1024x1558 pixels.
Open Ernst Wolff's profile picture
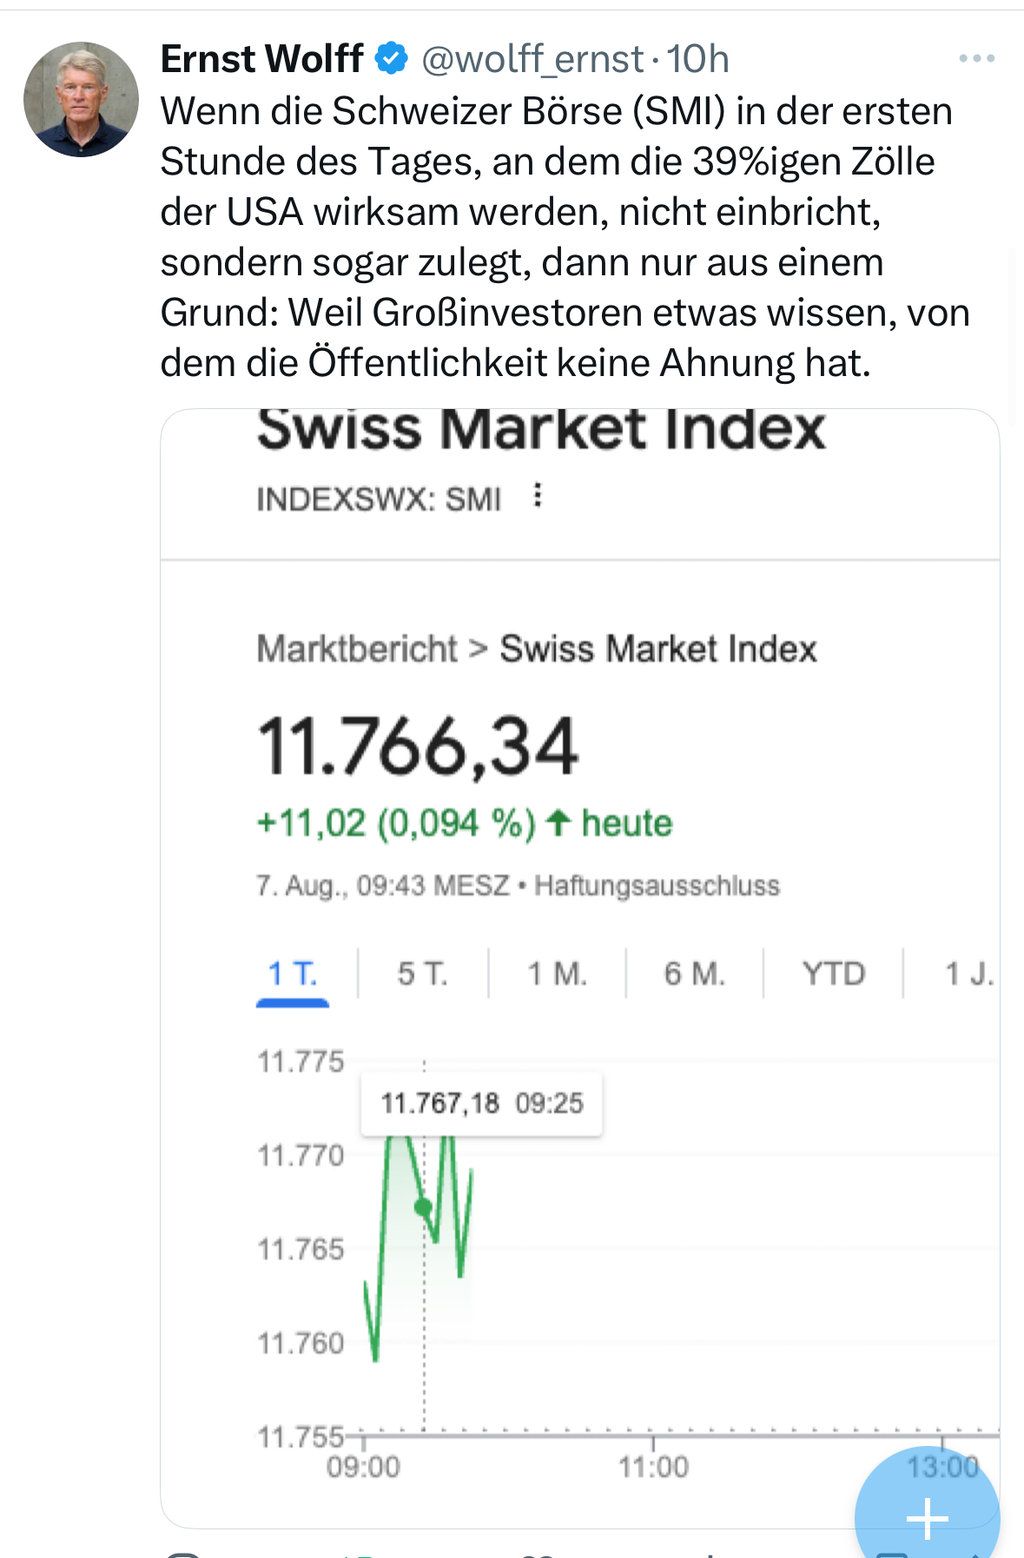81,99
